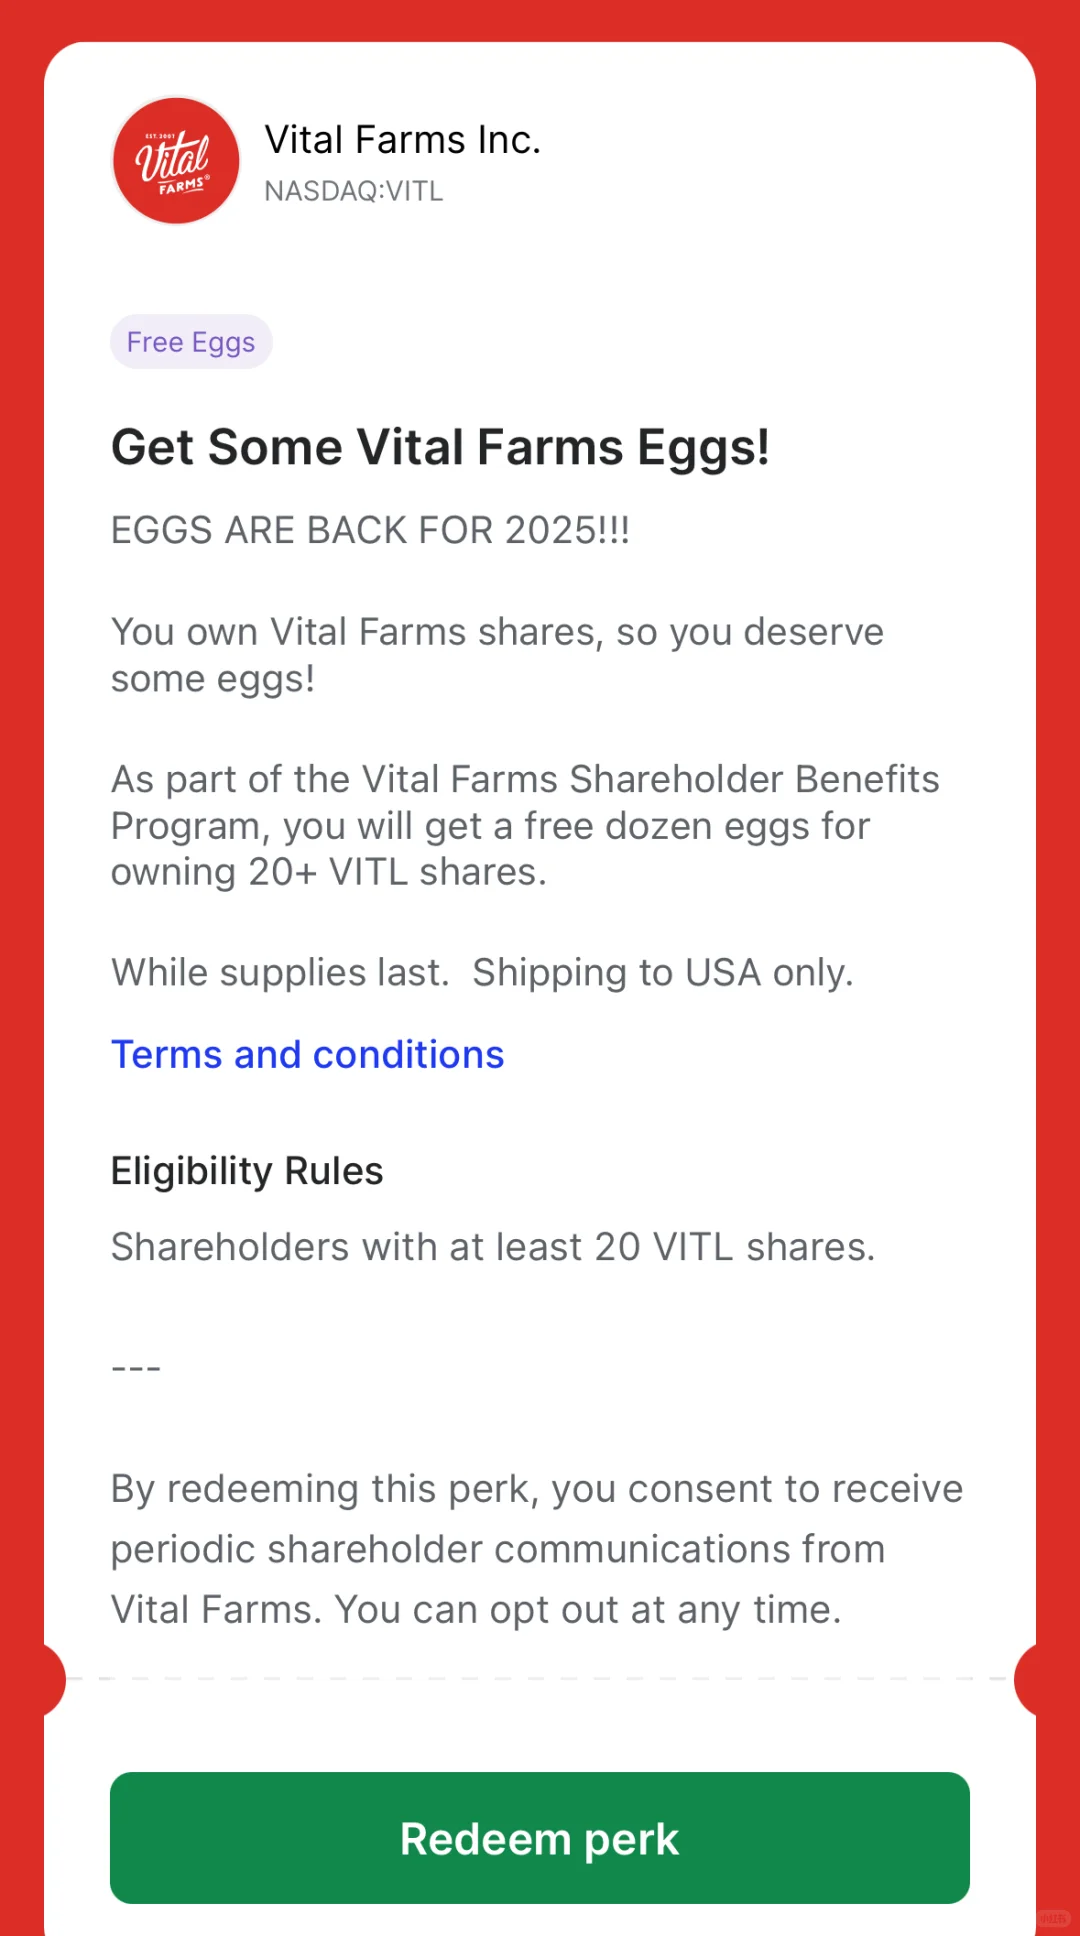Tap the Vital Farms round logo

coord(176,160)
